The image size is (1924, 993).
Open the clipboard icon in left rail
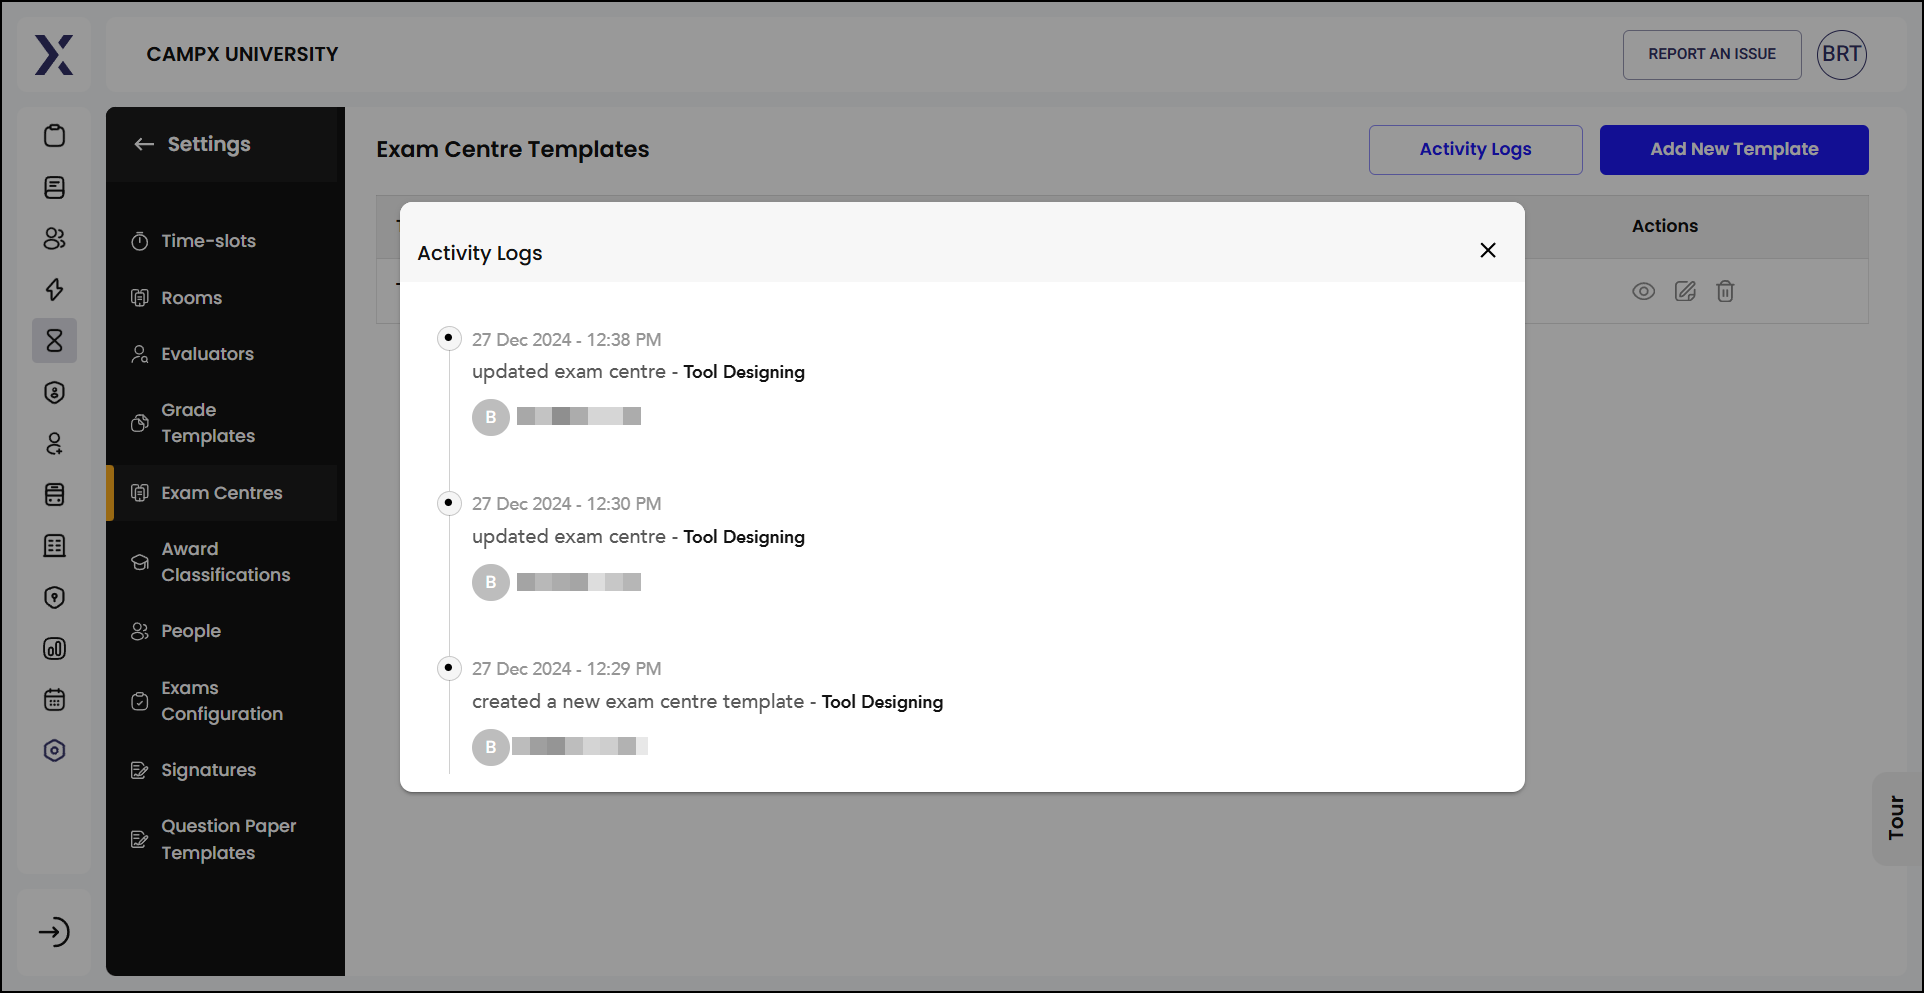[x=55, y=136]
